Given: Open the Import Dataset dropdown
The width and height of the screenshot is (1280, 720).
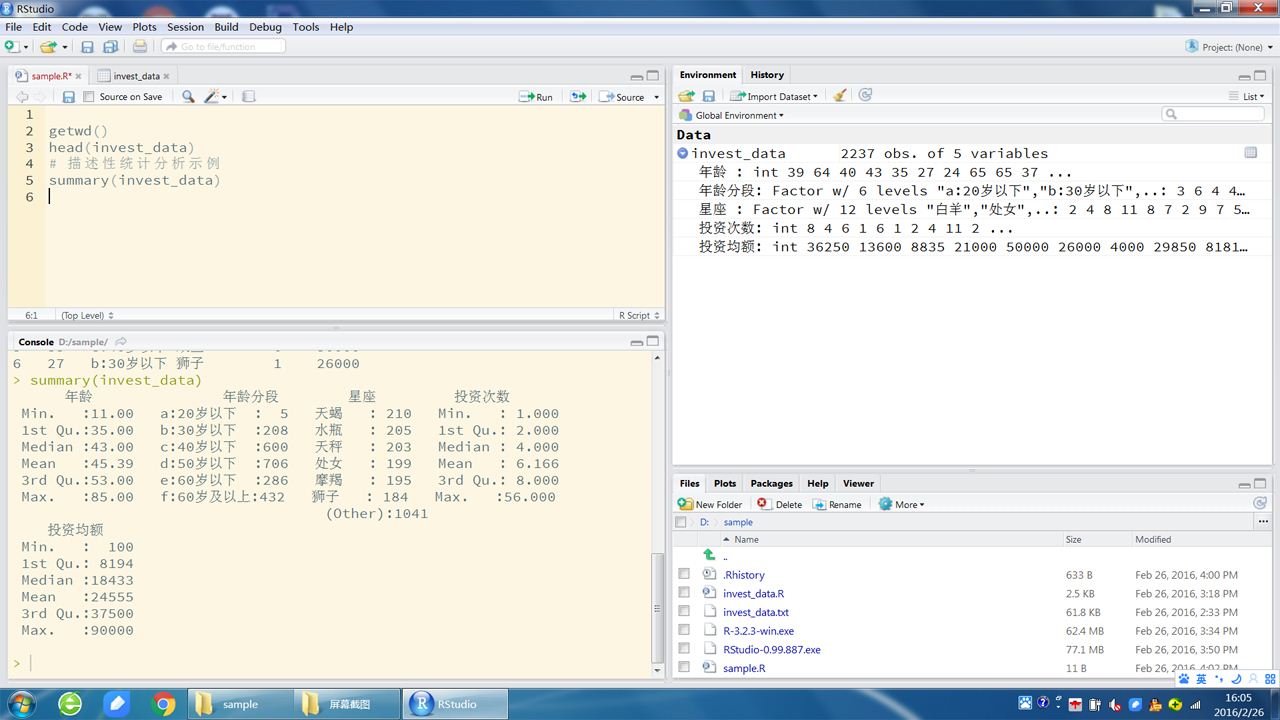Looking at the screenshot, I should [x=774, y=96].
